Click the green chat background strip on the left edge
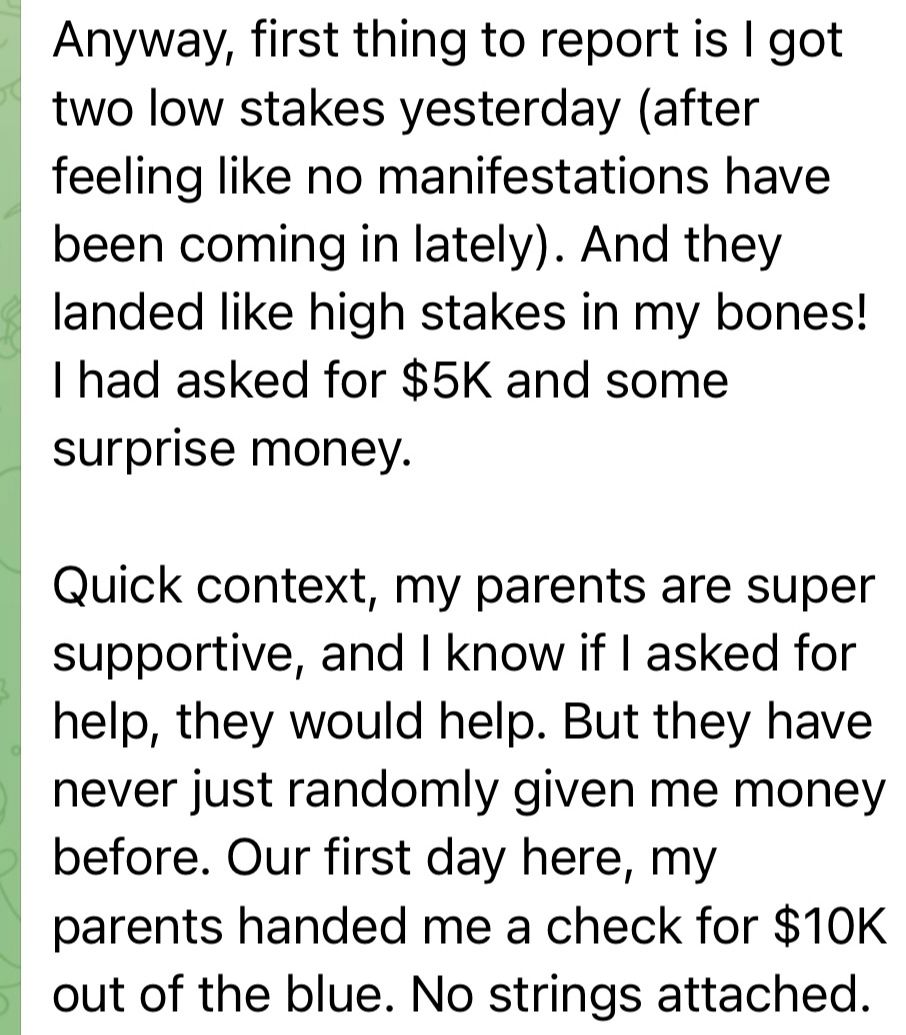906x1035 pixels. (x=11, y=500)
